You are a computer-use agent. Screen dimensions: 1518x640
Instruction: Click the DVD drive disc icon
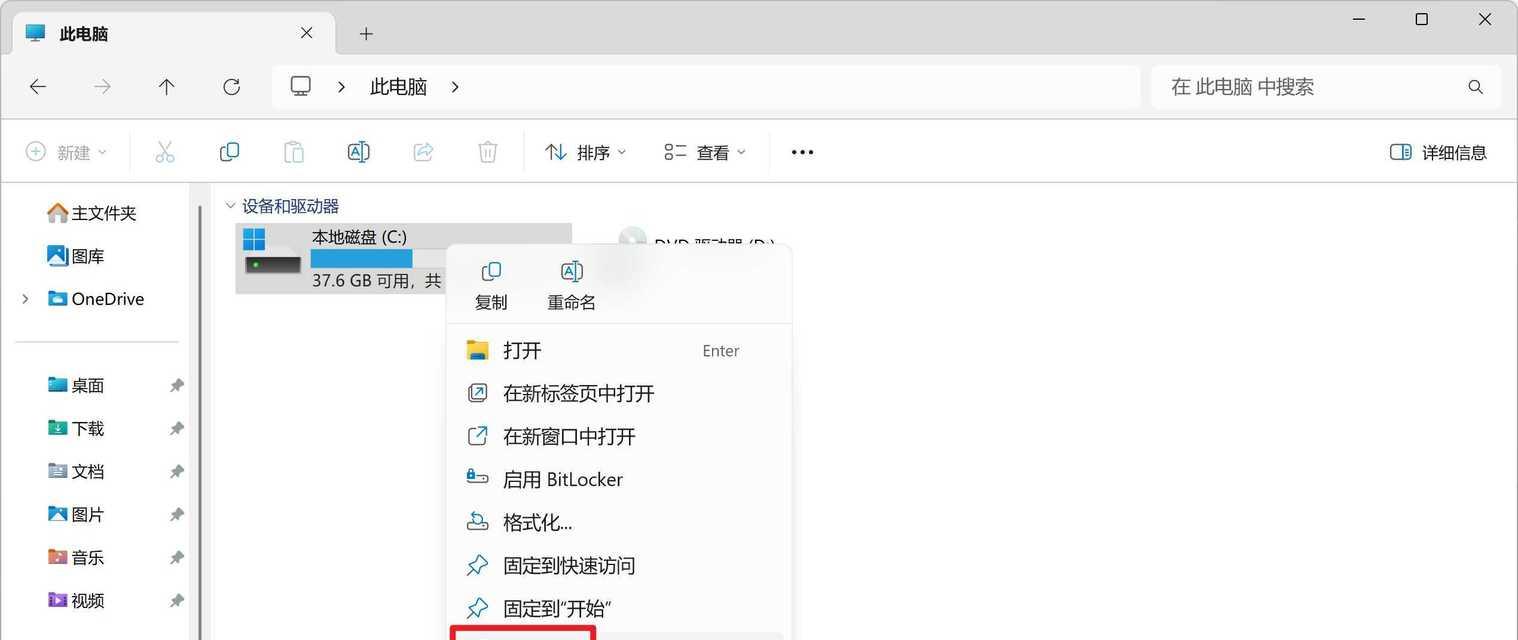coord(632,240)
